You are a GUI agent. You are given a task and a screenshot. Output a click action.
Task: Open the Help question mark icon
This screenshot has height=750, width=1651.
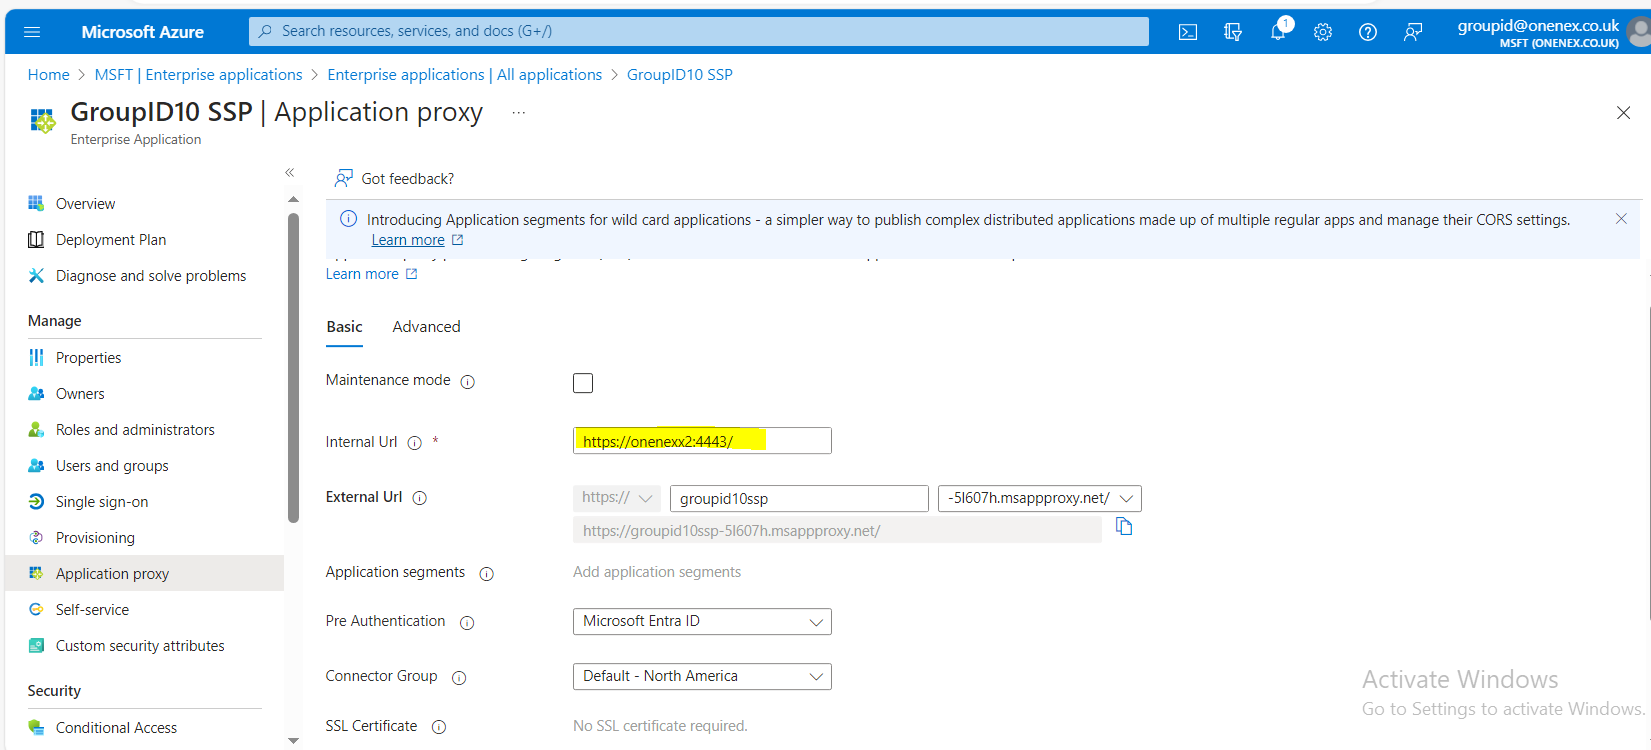tap(1368, 32)
